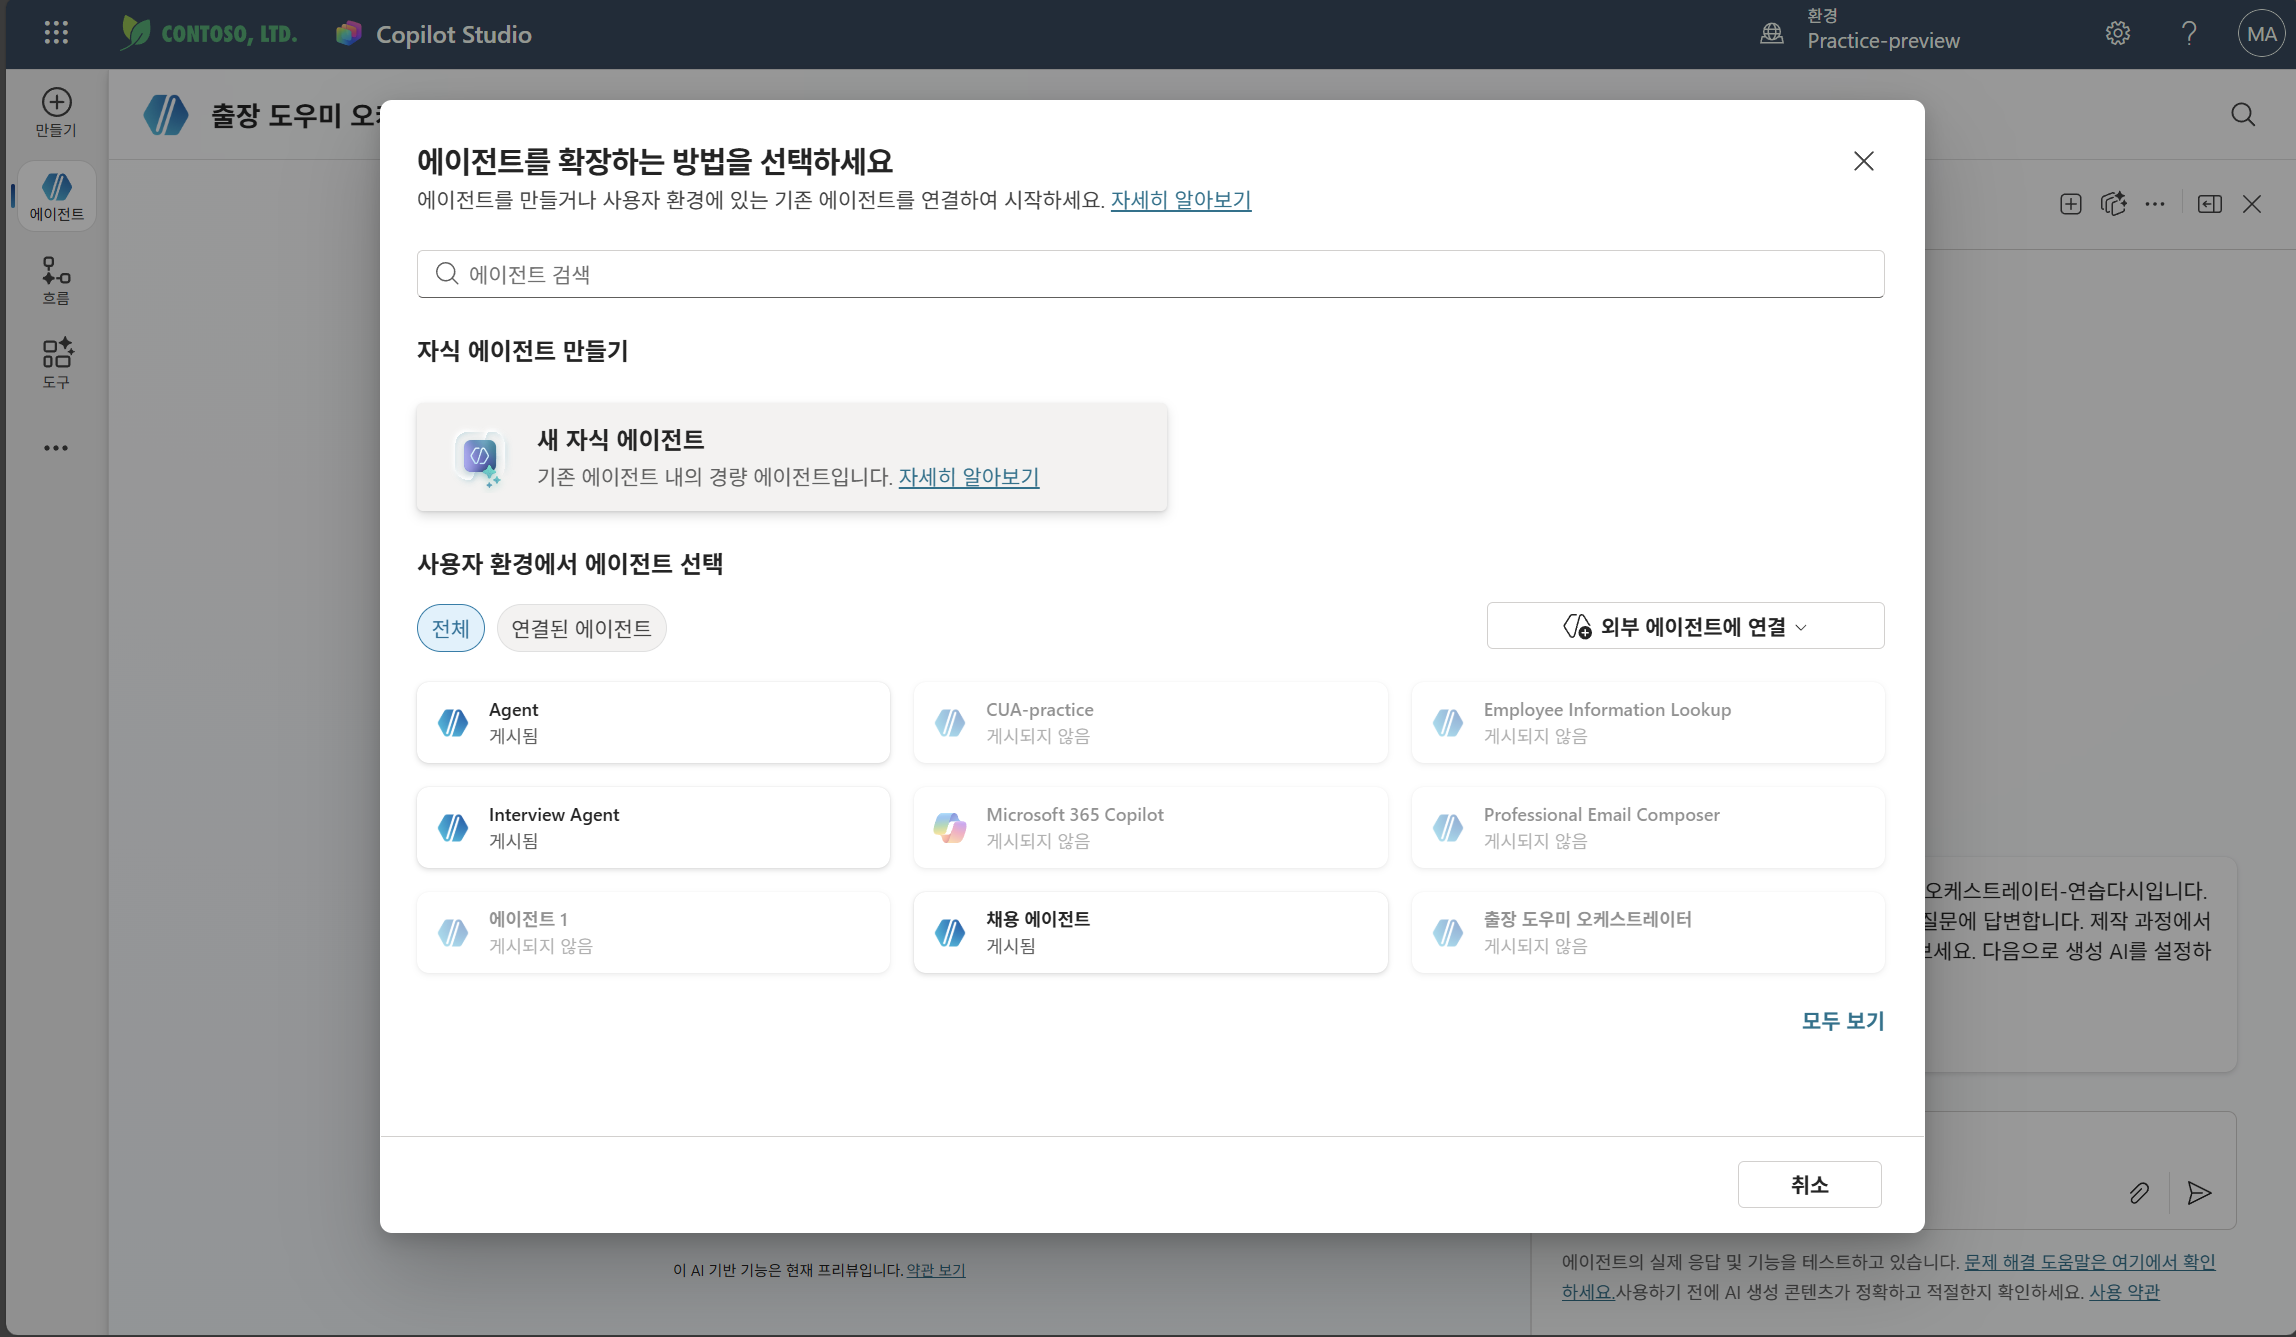Screen dimensions: 2296x1337
Task: Expand sidebar more options ellipsis
Action: [x=56, y=448]
